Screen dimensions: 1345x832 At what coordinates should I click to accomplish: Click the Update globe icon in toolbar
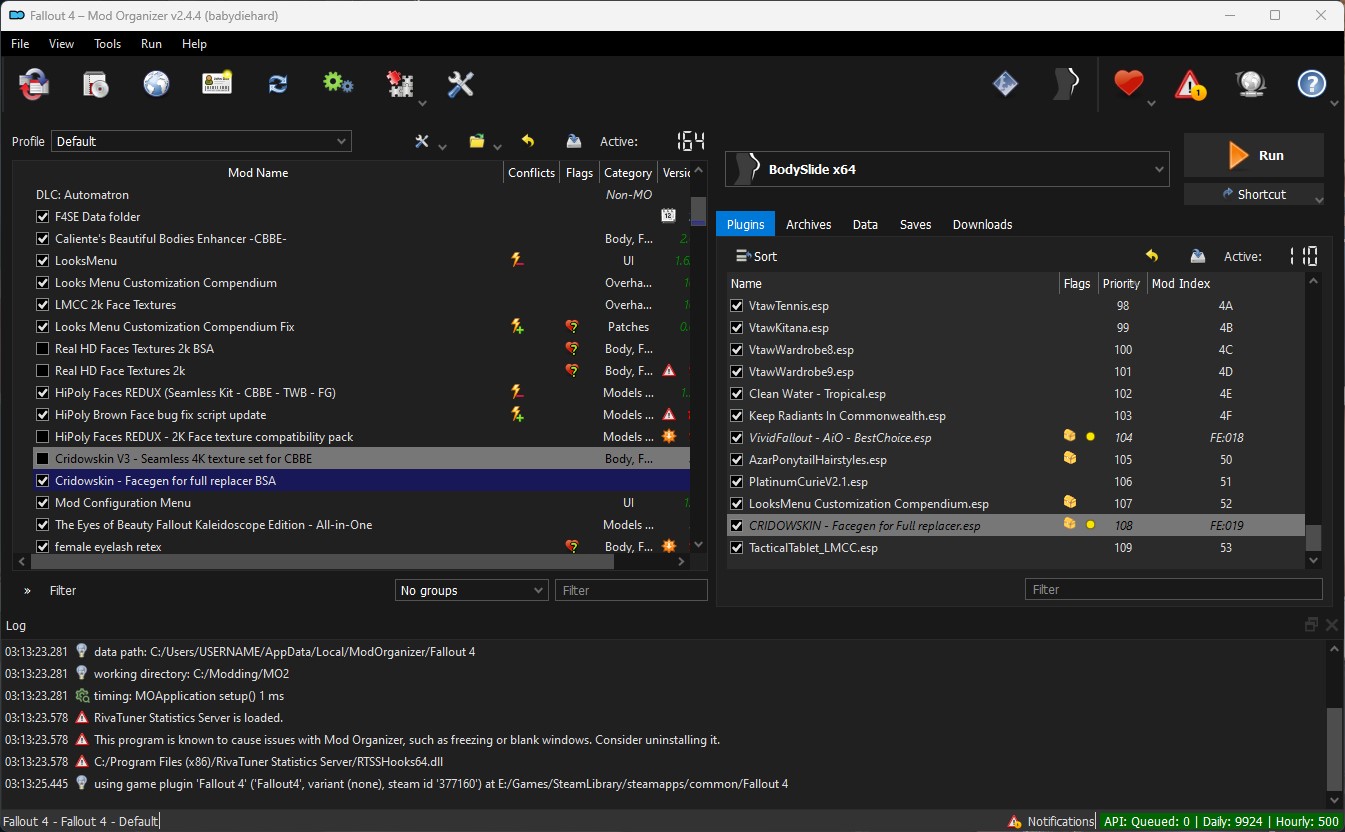(1251, 85)
